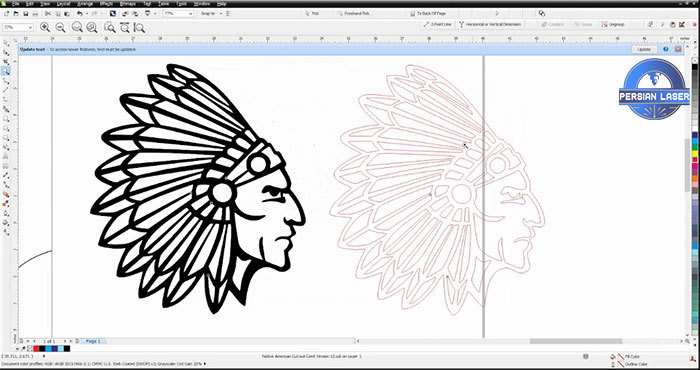
Task: Click the Update button in notification bar
Action: click(644, 49)
